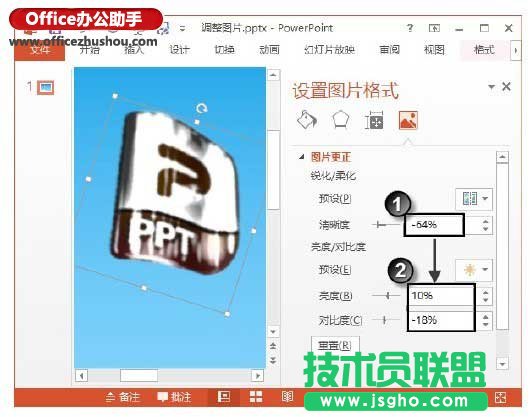Open the Help question mark icon
531x417 pixels.
coord(410,28)
